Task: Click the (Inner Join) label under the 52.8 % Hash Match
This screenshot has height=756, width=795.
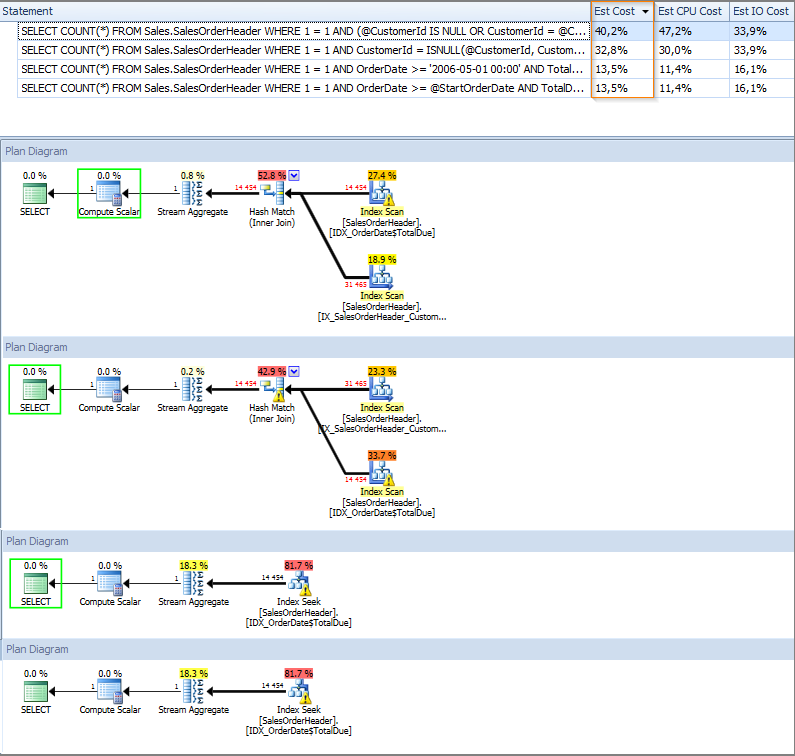Action: 272,223
